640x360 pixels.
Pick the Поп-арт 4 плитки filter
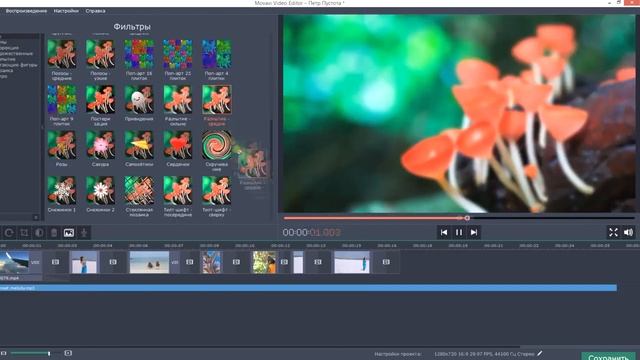[216, 54]
